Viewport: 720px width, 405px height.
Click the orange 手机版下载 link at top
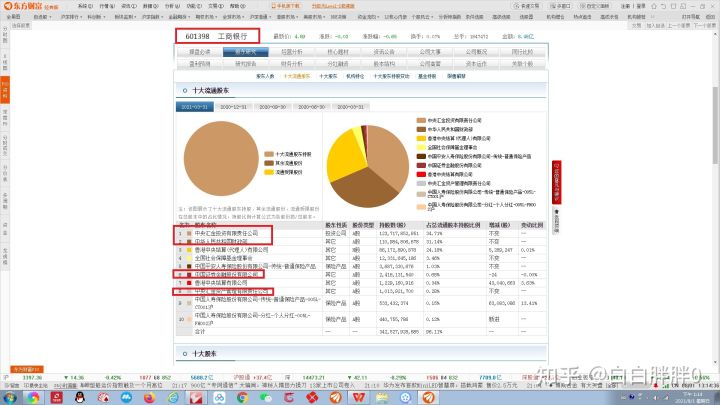[286, 6]
